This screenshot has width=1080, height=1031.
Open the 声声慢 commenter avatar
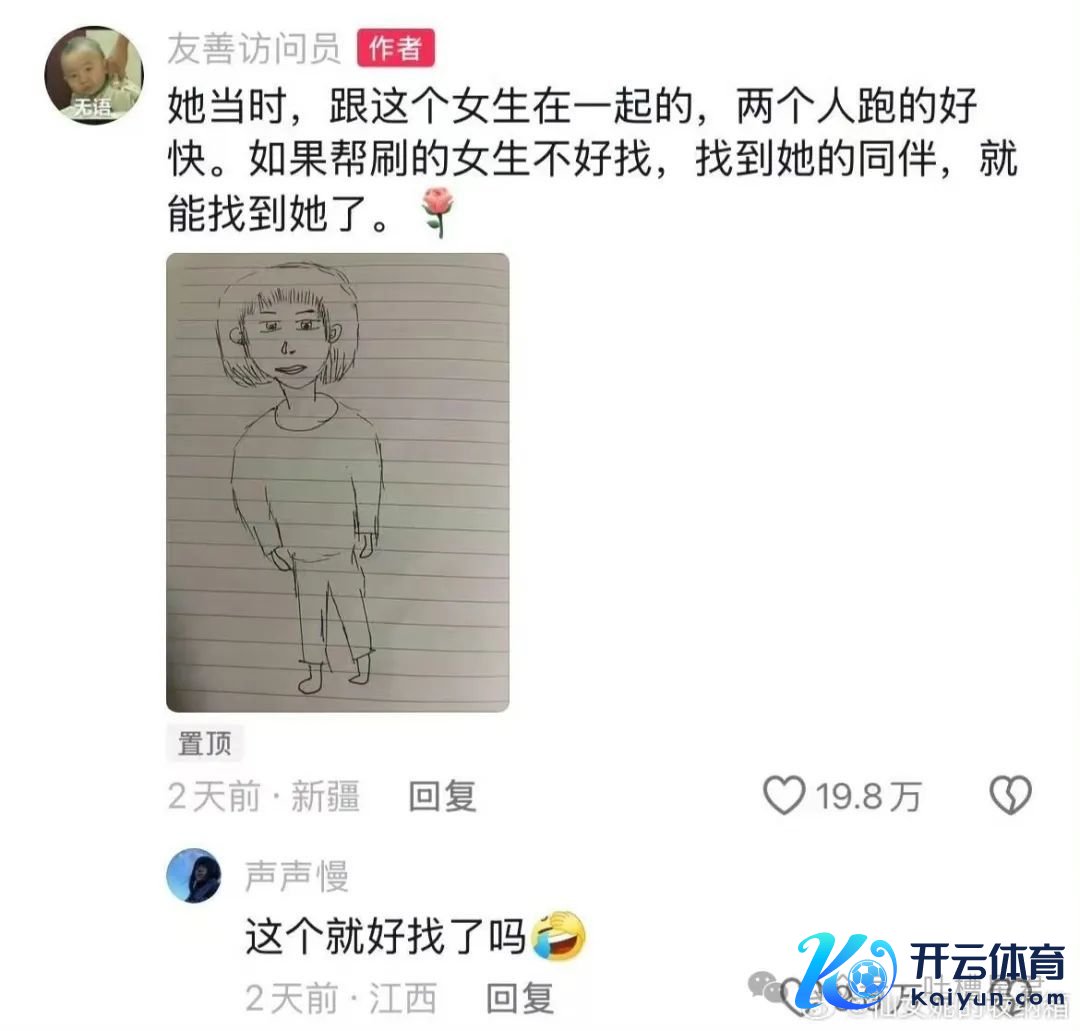[x=194, y=875]
